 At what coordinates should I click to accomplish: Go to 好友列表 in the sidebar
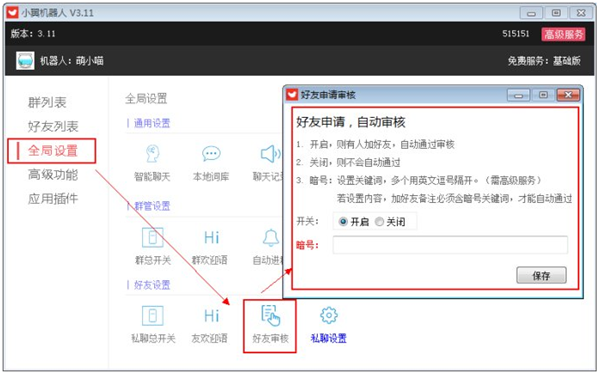coord(53,127)
